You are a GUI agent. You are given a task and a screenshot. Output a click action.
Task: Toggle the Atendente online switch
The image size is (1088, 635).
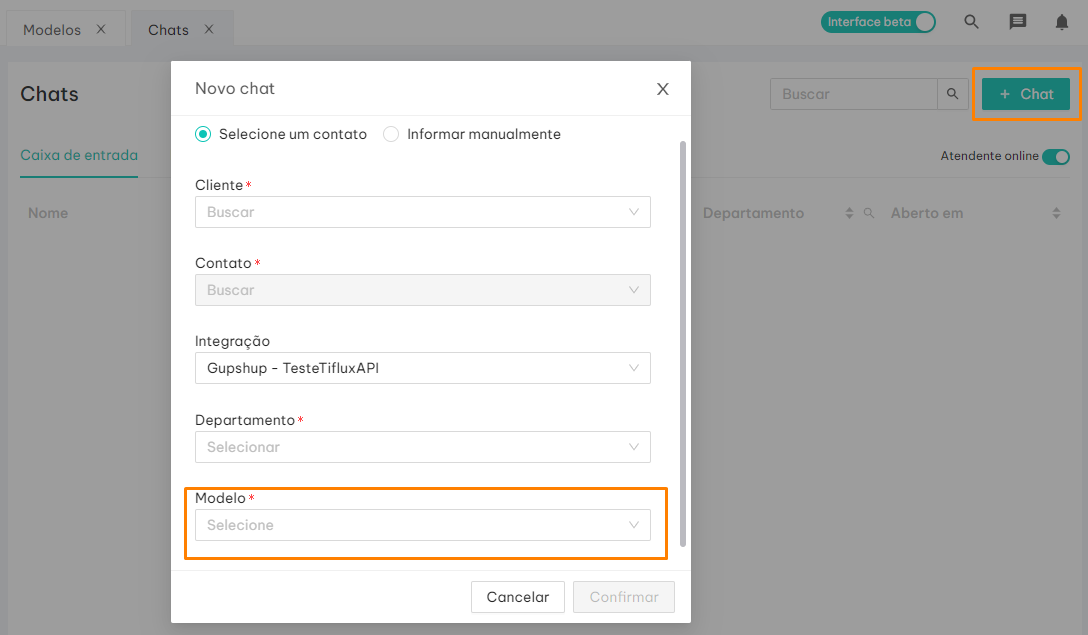point(1056,157)
